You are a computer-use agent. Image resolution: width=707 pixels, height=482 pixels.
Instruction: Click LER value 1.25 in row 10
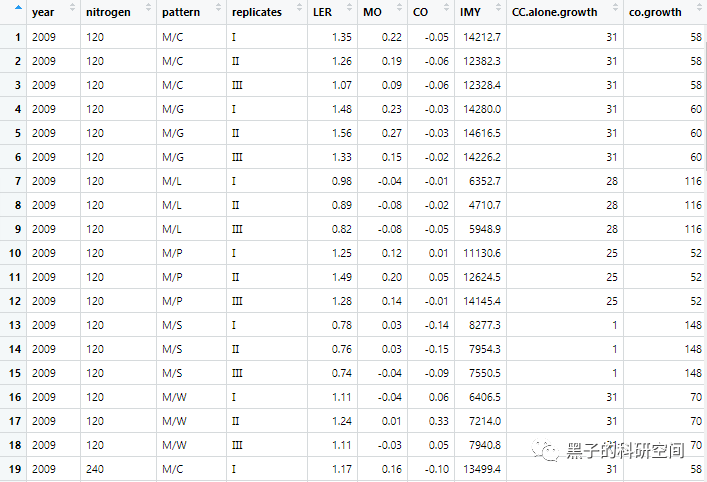(342, 252)
